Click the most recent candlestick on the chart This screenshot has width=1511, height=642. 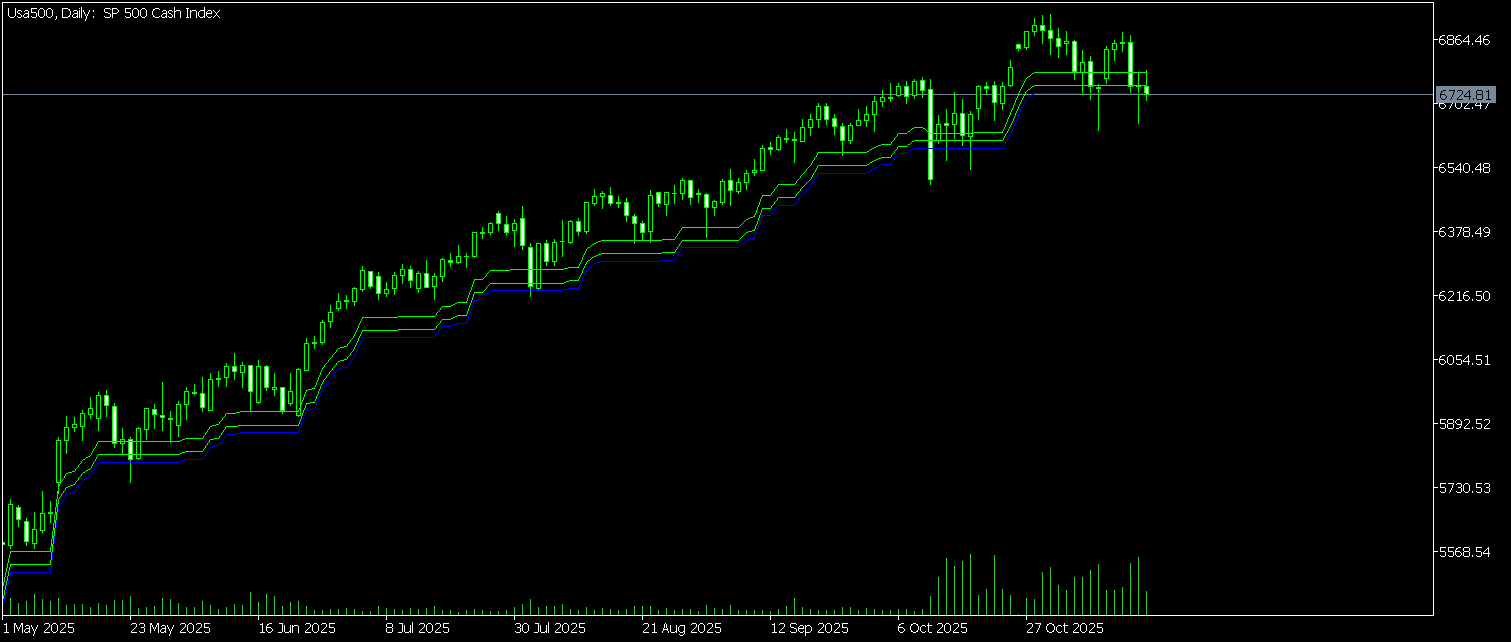point(1147,91)
